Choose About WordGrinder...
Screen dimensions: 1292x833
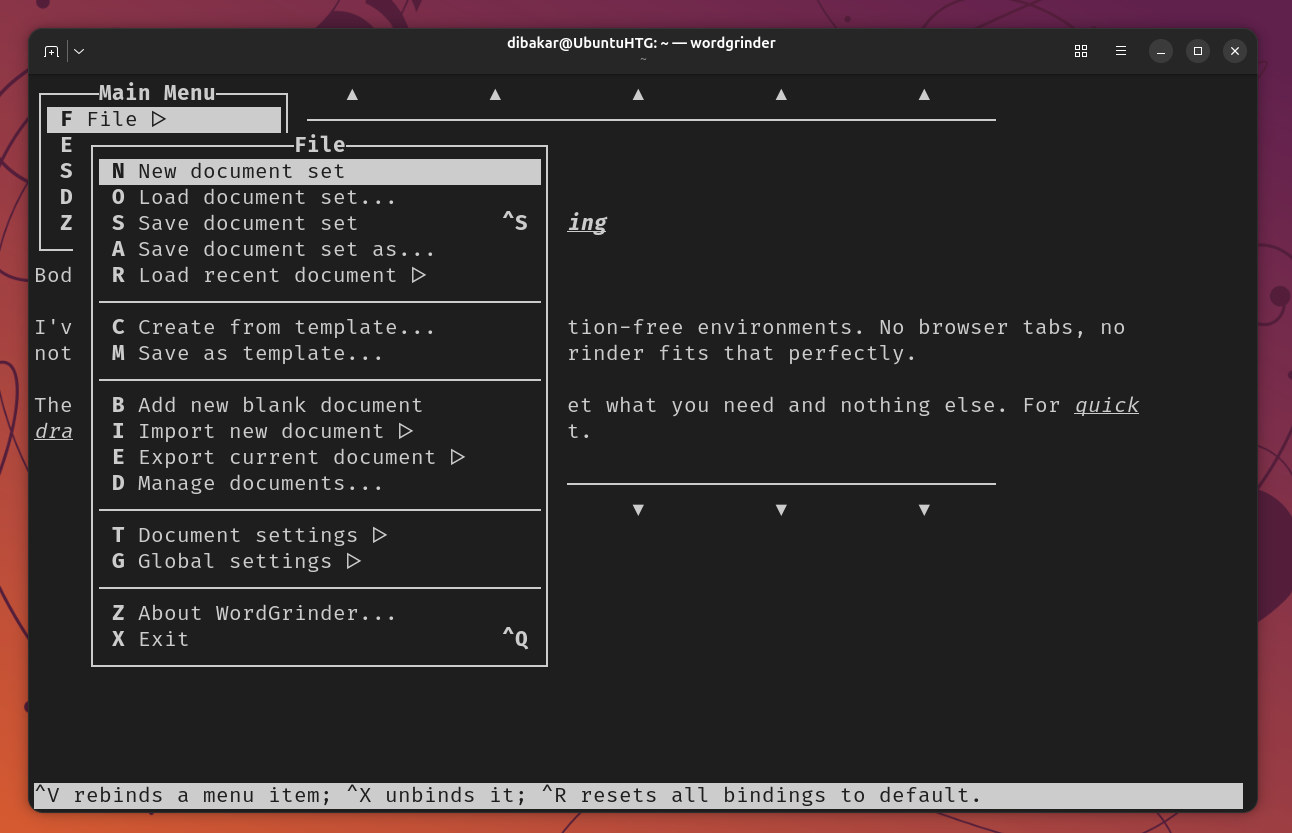[320, 614]
